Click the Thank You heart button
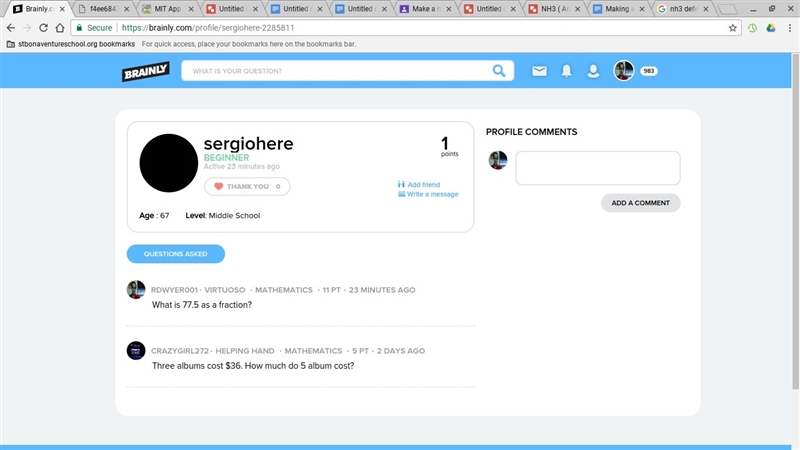The height and width of the screenshot is (450, 800). (x=247, y=186)
